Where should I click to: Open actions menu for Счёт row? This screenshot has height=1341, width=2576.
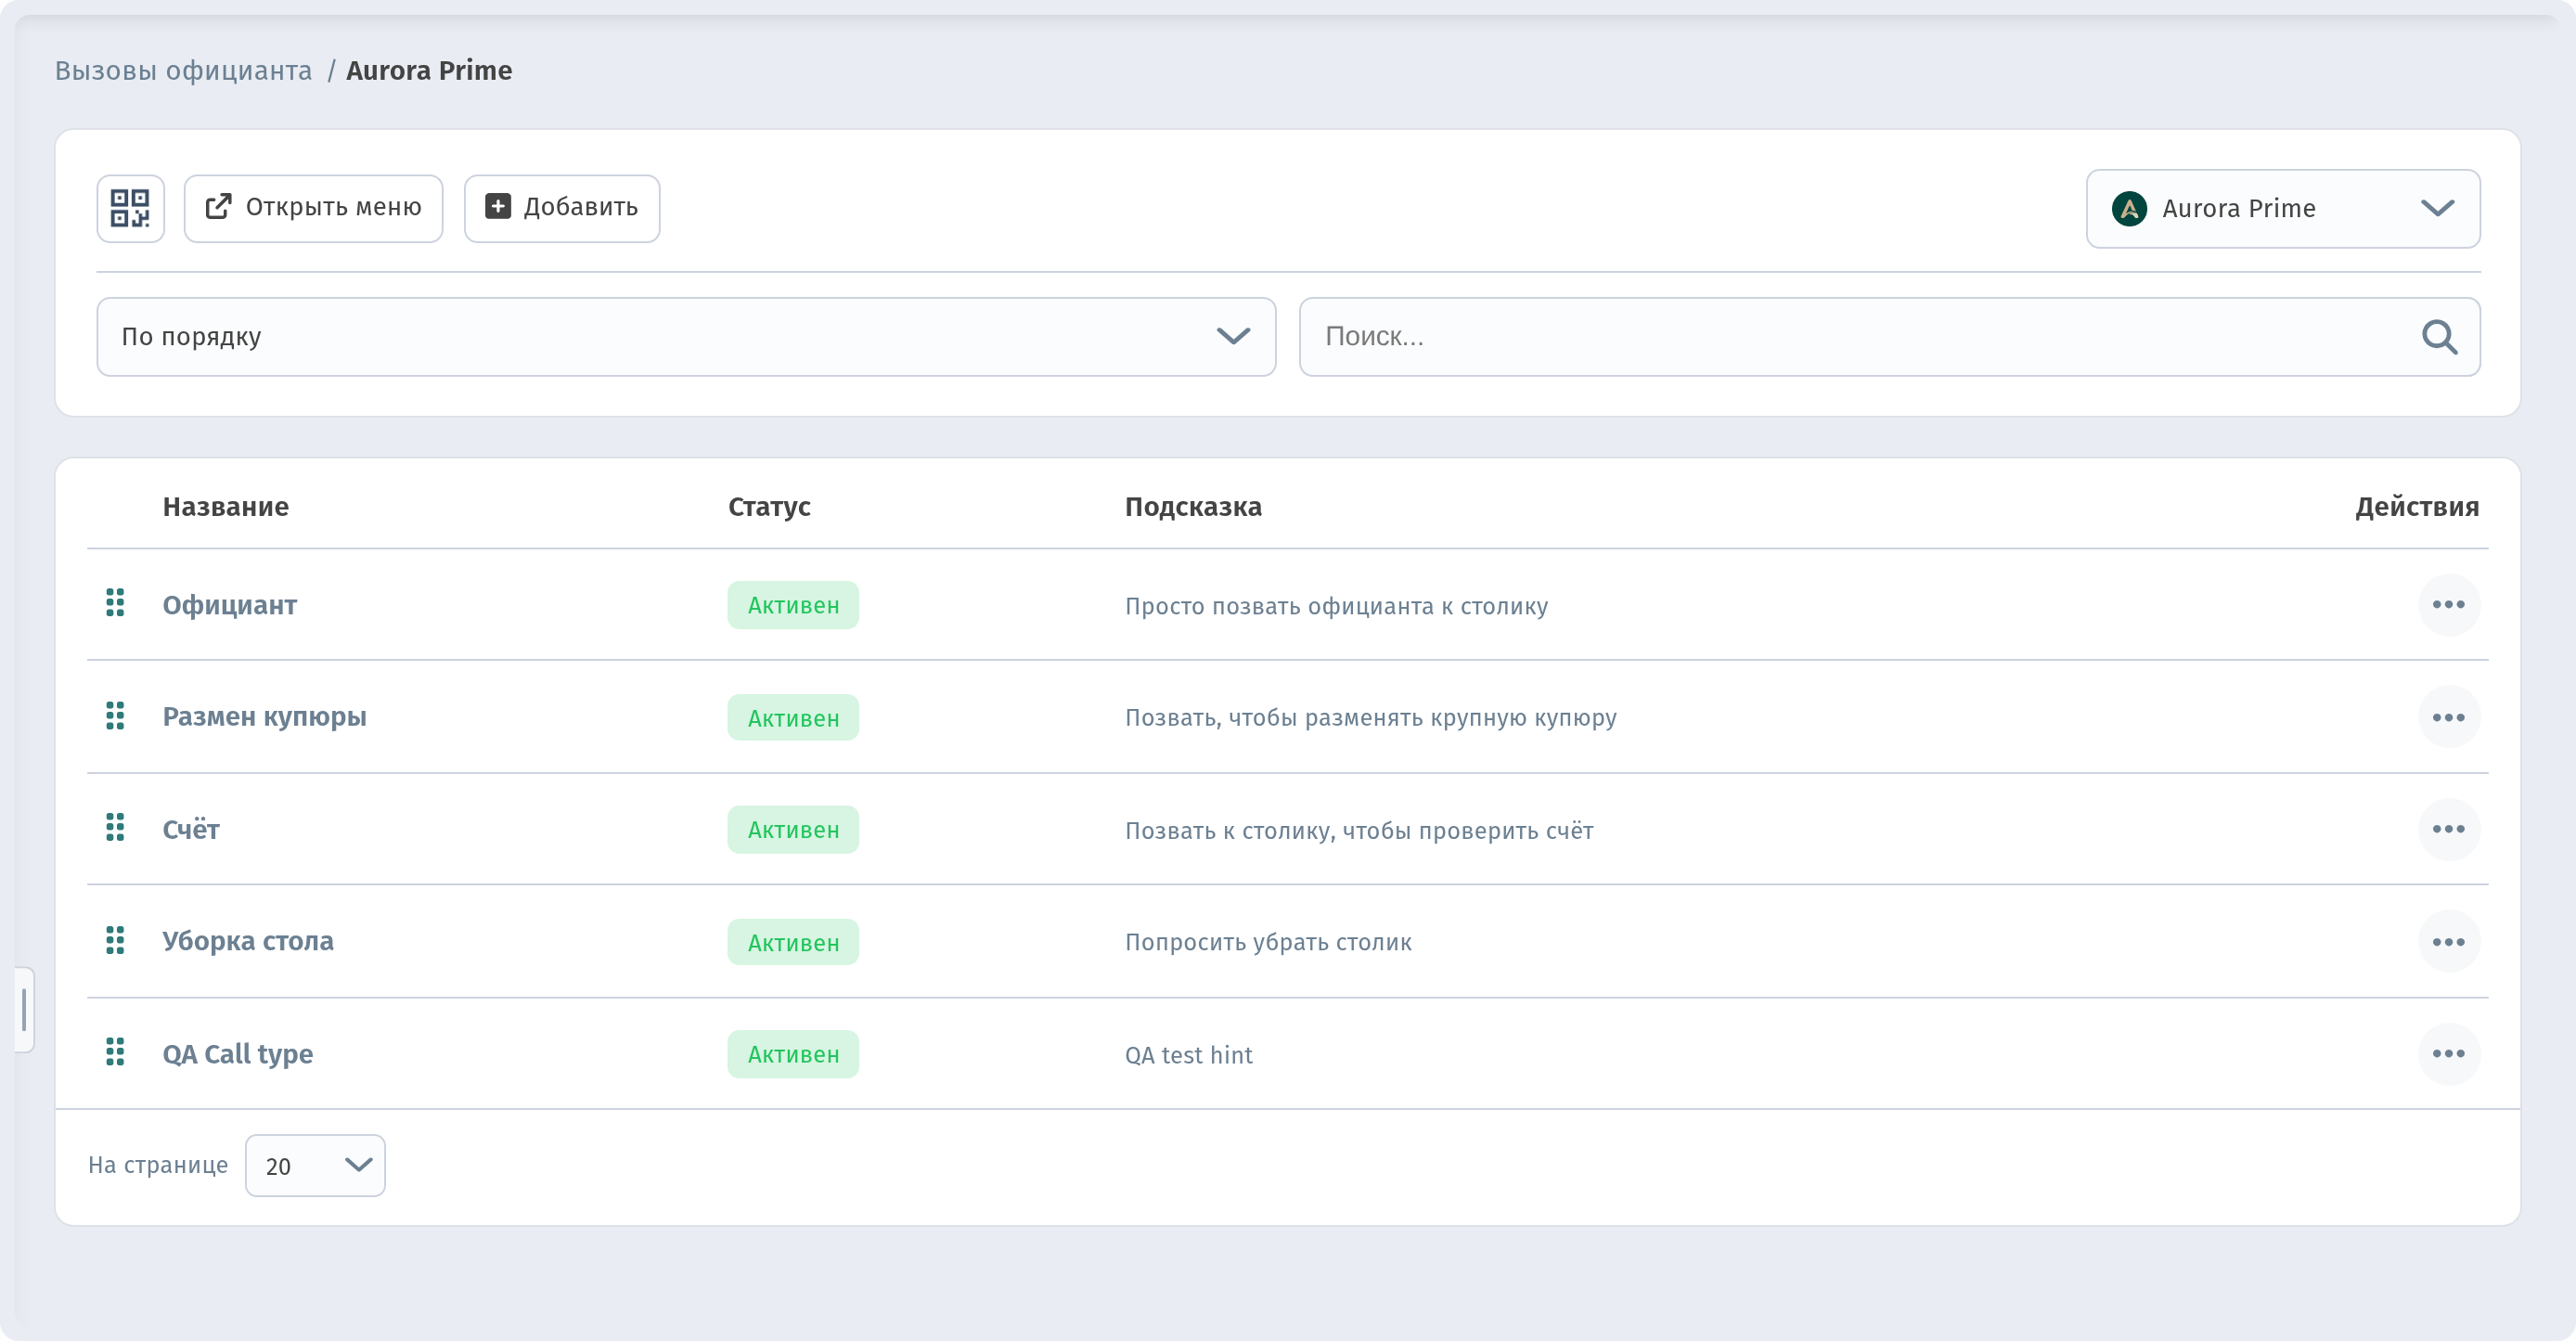pos(2449,829)
